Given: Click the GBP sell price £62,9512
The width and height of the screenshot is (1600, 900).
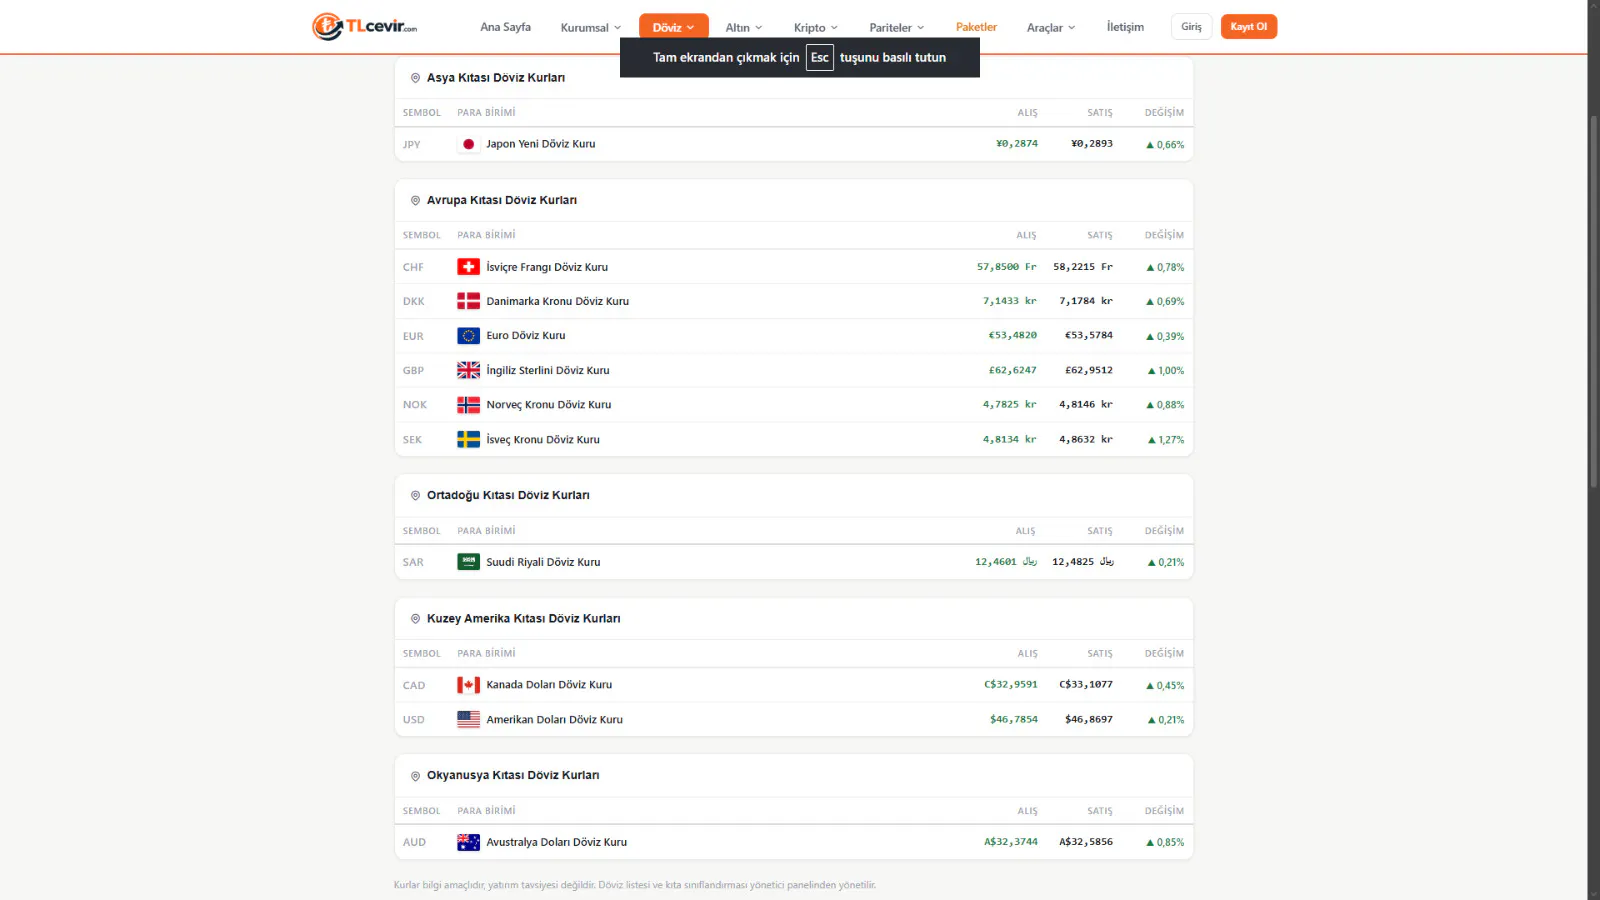Looking at the screenshot, I should pyautogui.click(x=1089, y=370).
